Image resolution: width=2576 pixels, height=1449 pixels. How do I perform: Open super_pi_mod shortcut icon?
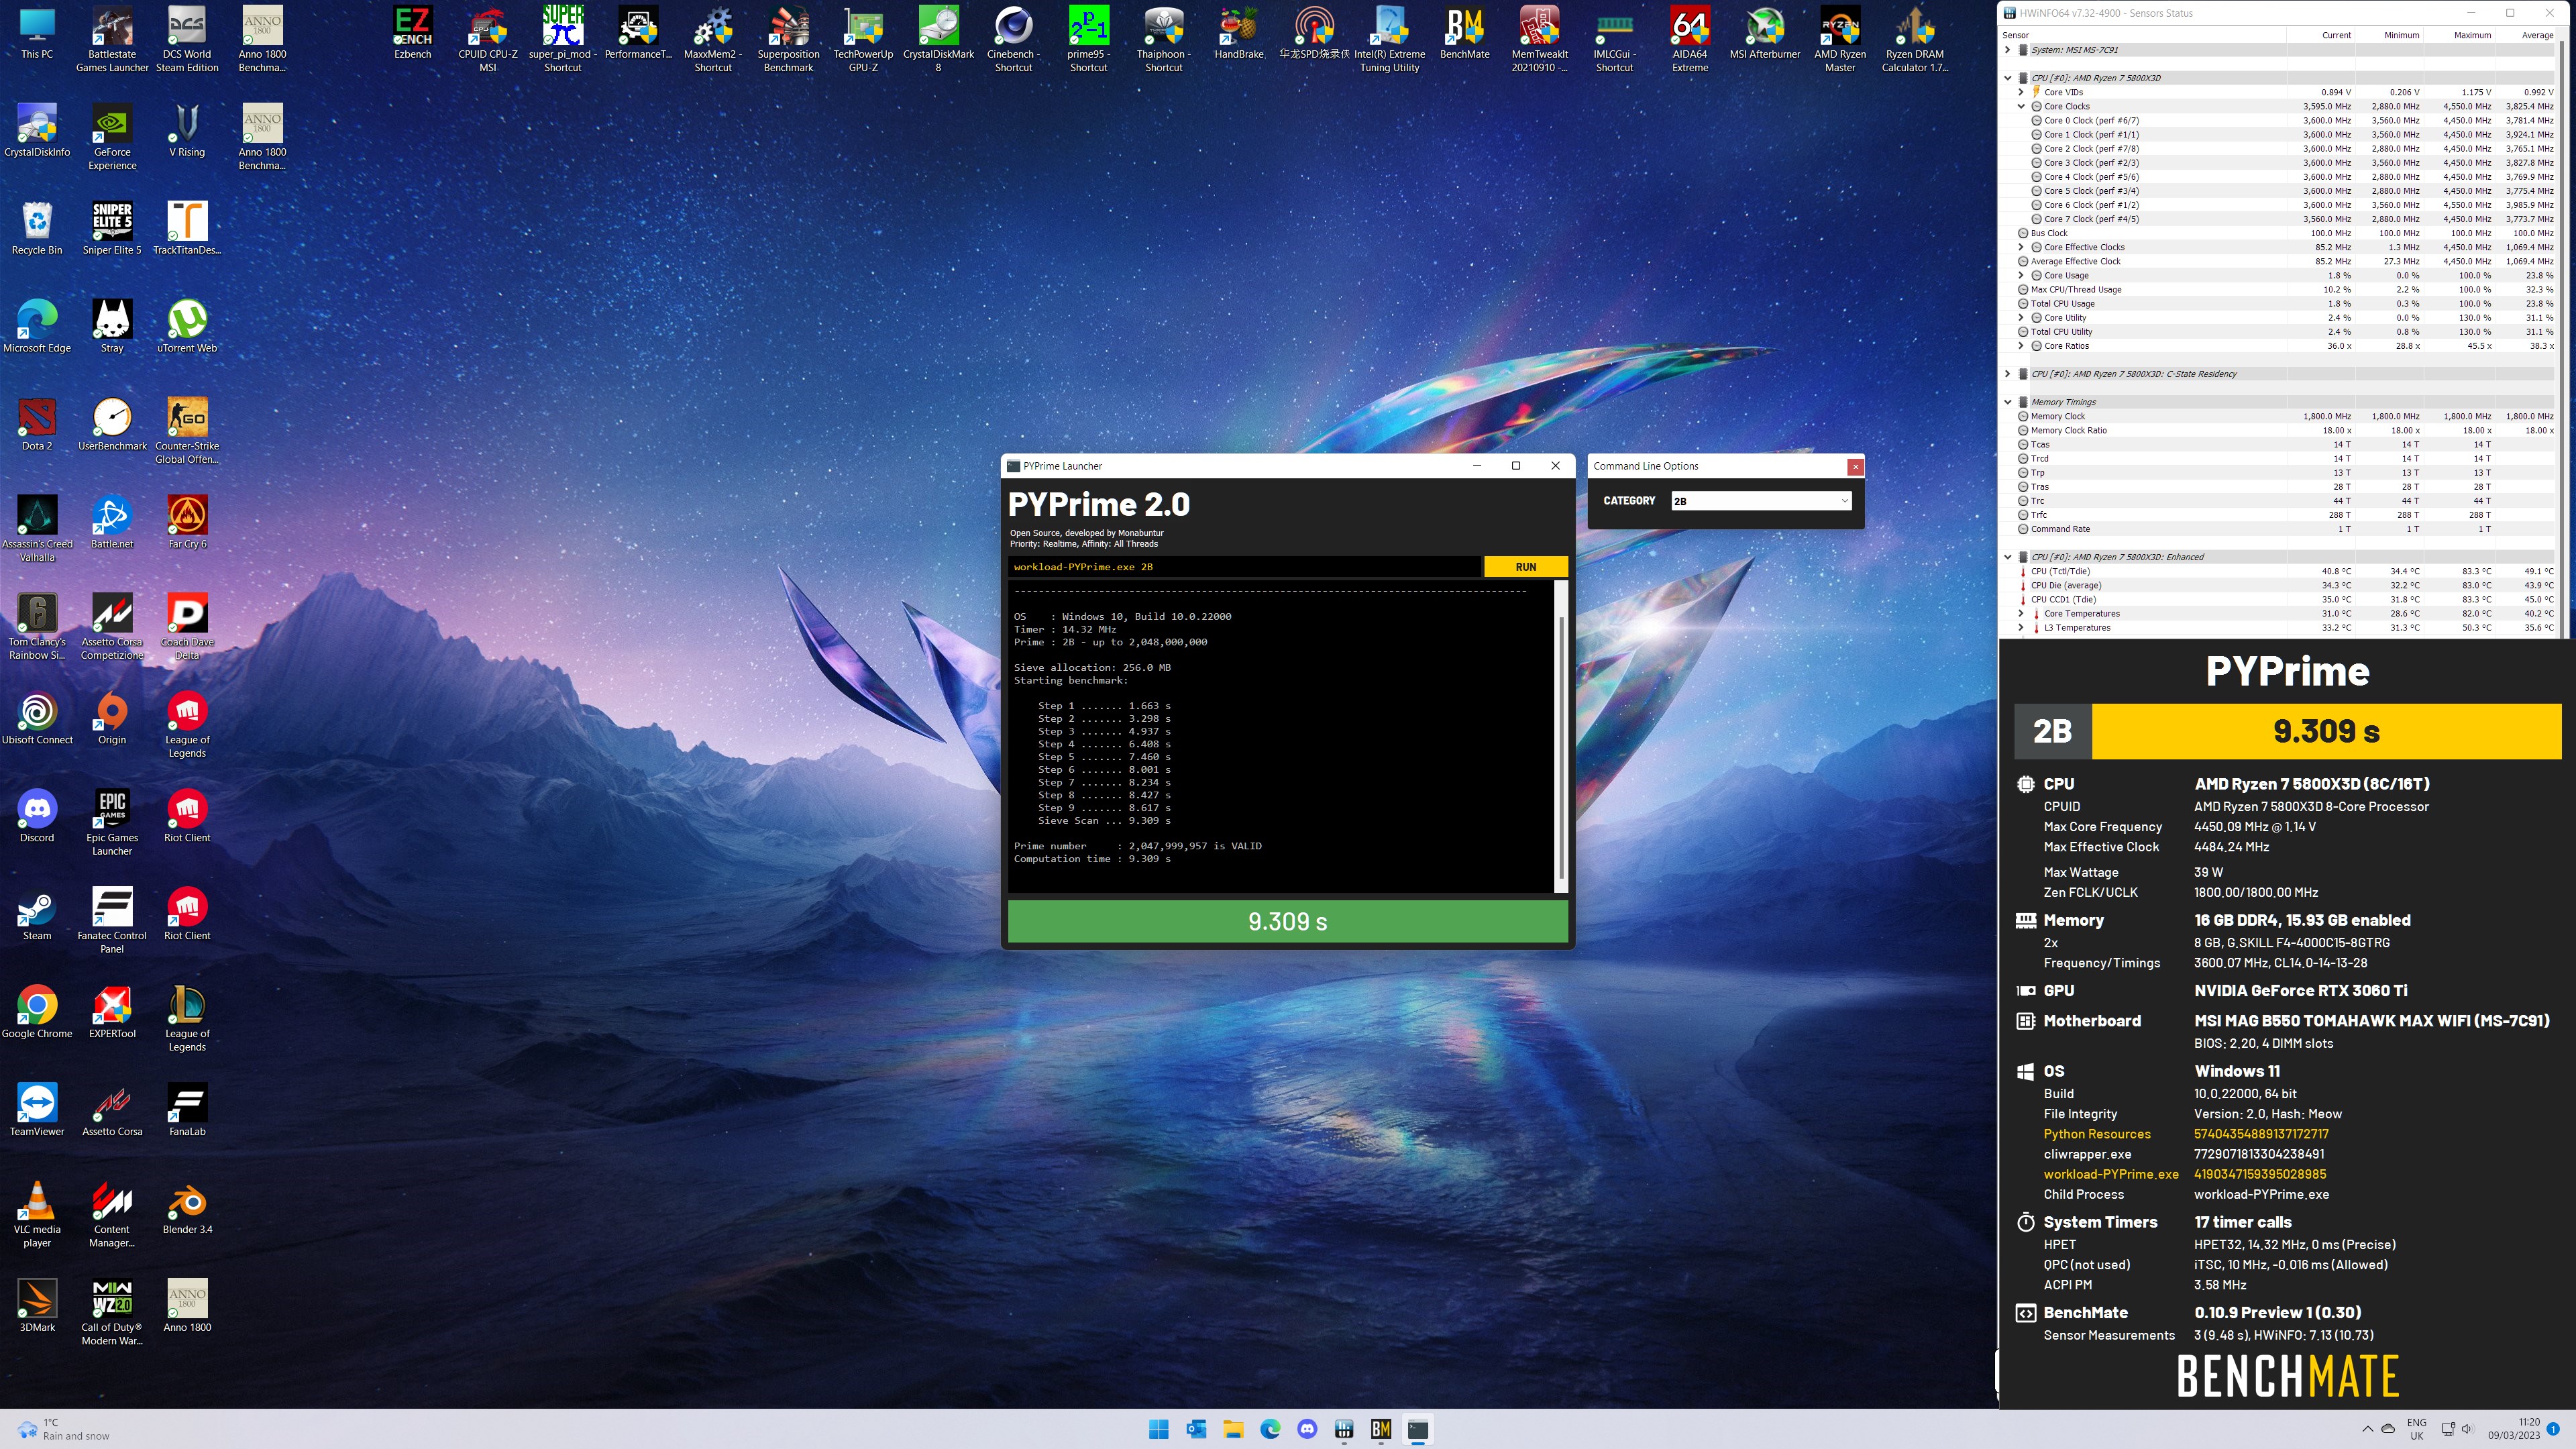pos(563,39)
